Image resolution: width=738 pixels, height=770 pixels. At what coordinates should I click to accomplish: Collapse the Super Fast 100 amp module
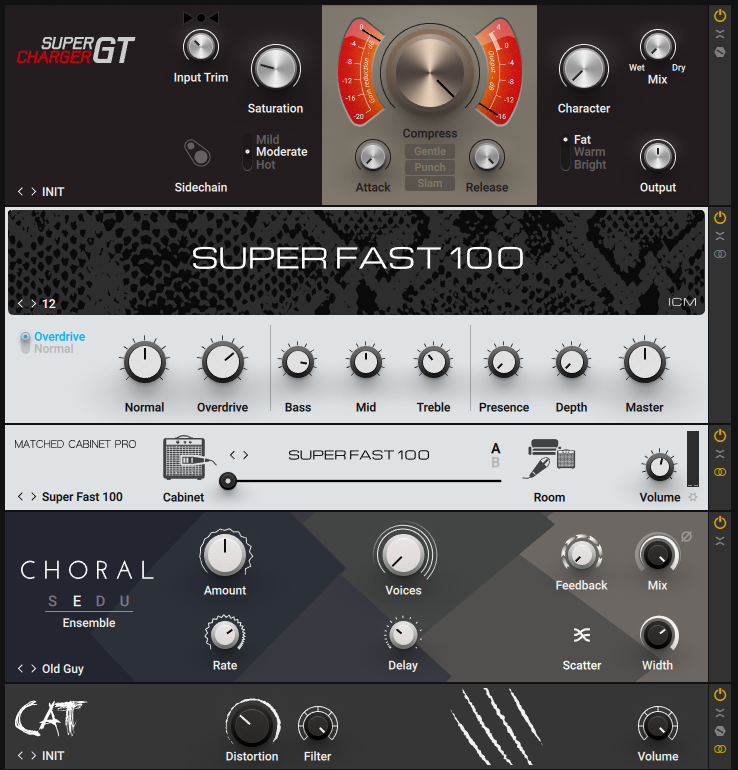720,236
